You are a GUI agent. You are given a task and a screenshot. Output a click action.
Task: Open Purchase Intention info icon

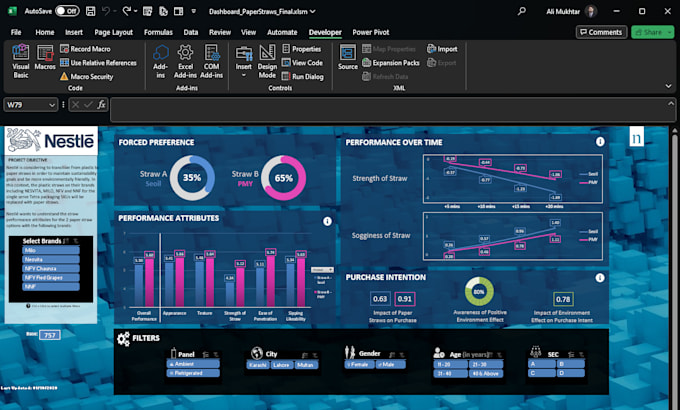coord(600,278)
